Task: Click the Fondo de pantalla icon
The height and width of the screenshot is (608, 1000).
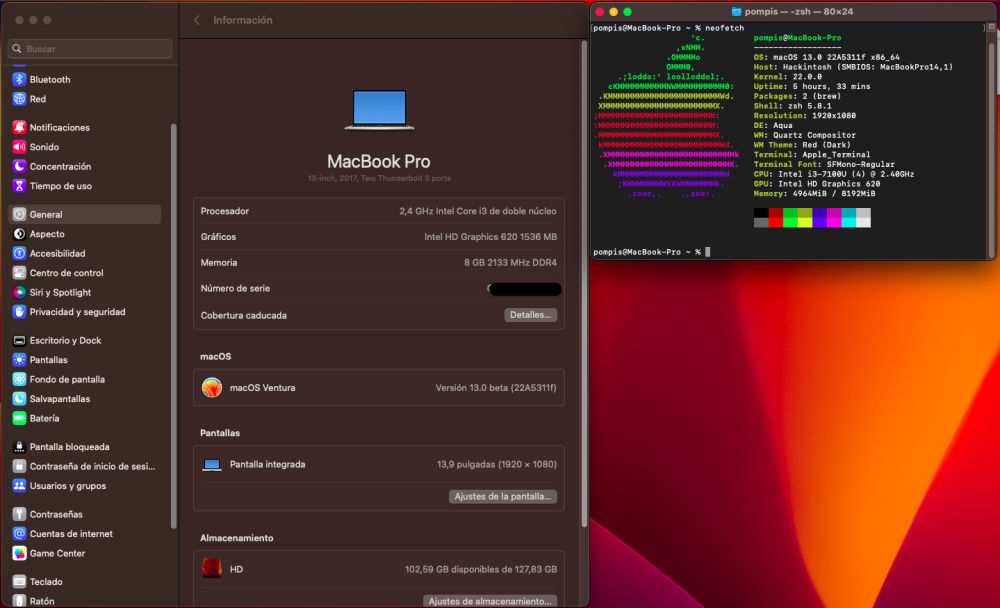Action: 19,379
